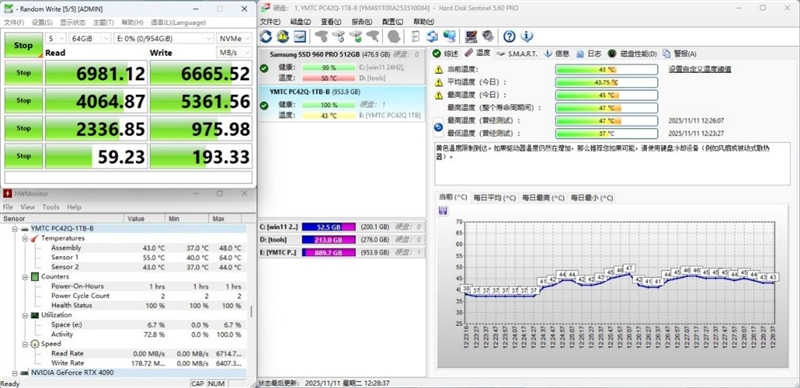Open the question mark help icon
Image resolution: width=800 pixels, height=388 pixels.
509,36
